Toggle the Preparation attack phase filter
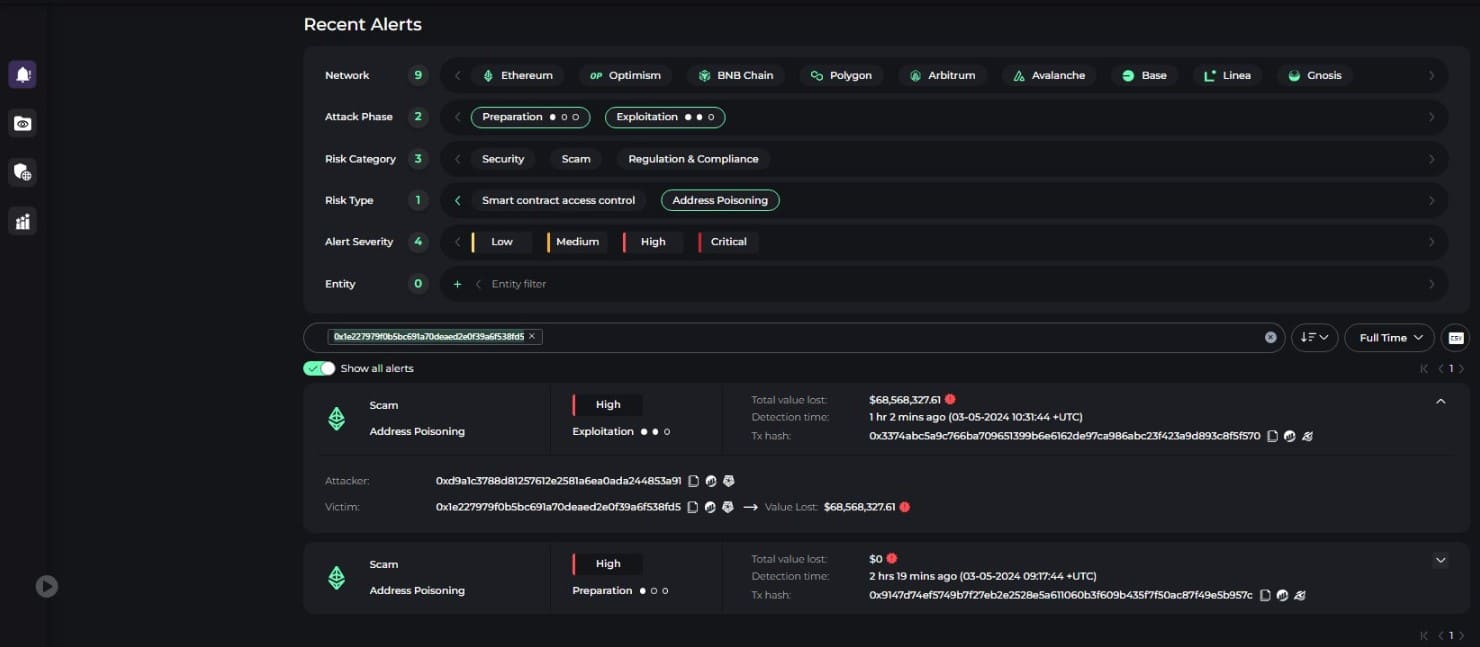The width and height of the screenshot is (1480, 647). [530, 117]
